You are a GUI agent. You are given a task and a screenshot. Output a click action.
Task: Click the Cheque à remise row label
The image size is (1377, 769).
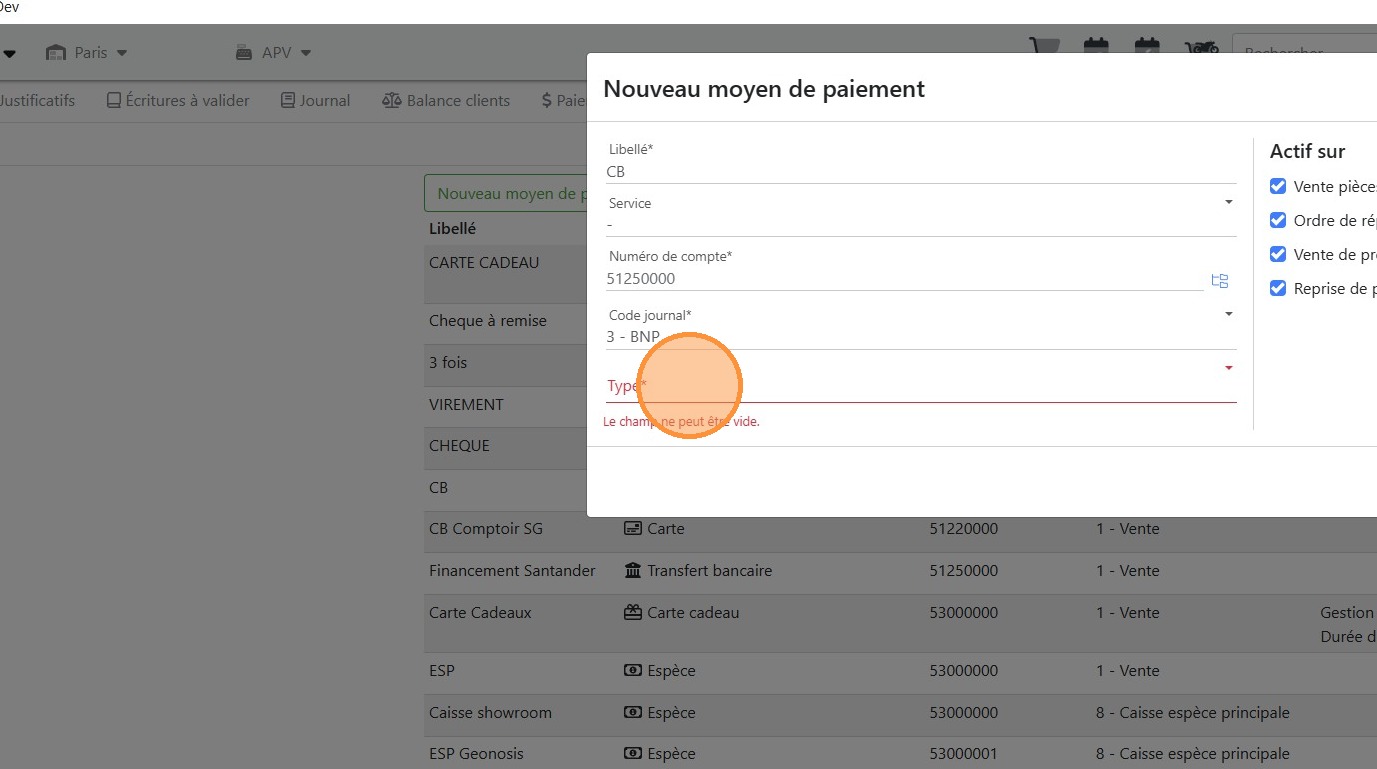pyautogui.click(x=488, y=321)
